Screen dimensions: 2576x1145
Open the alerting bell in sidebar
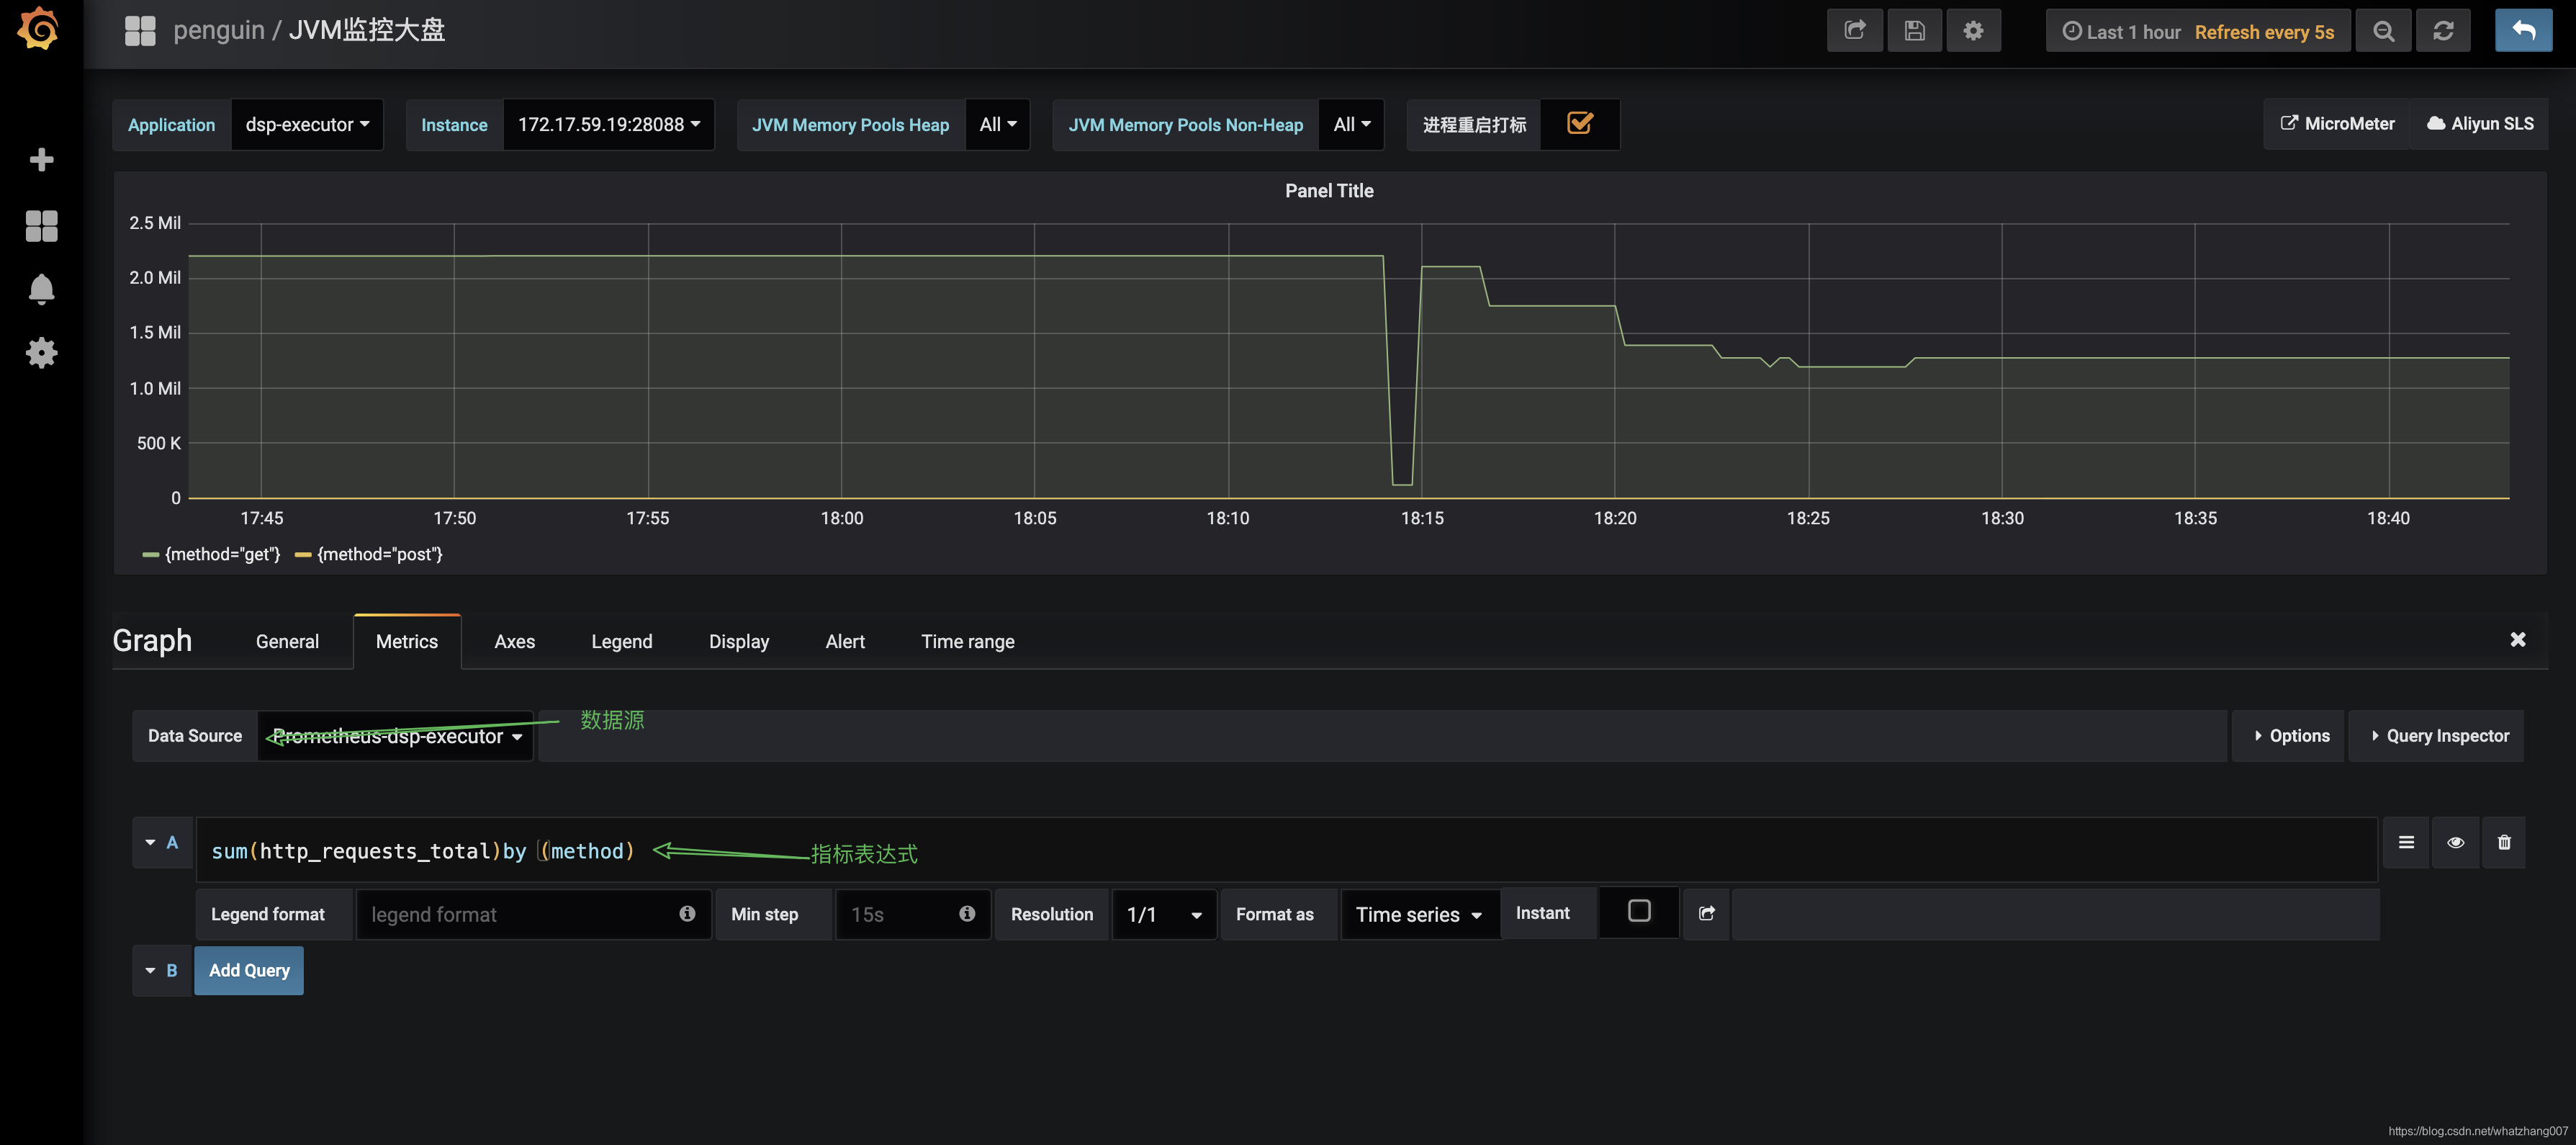[x=41, y=289]
